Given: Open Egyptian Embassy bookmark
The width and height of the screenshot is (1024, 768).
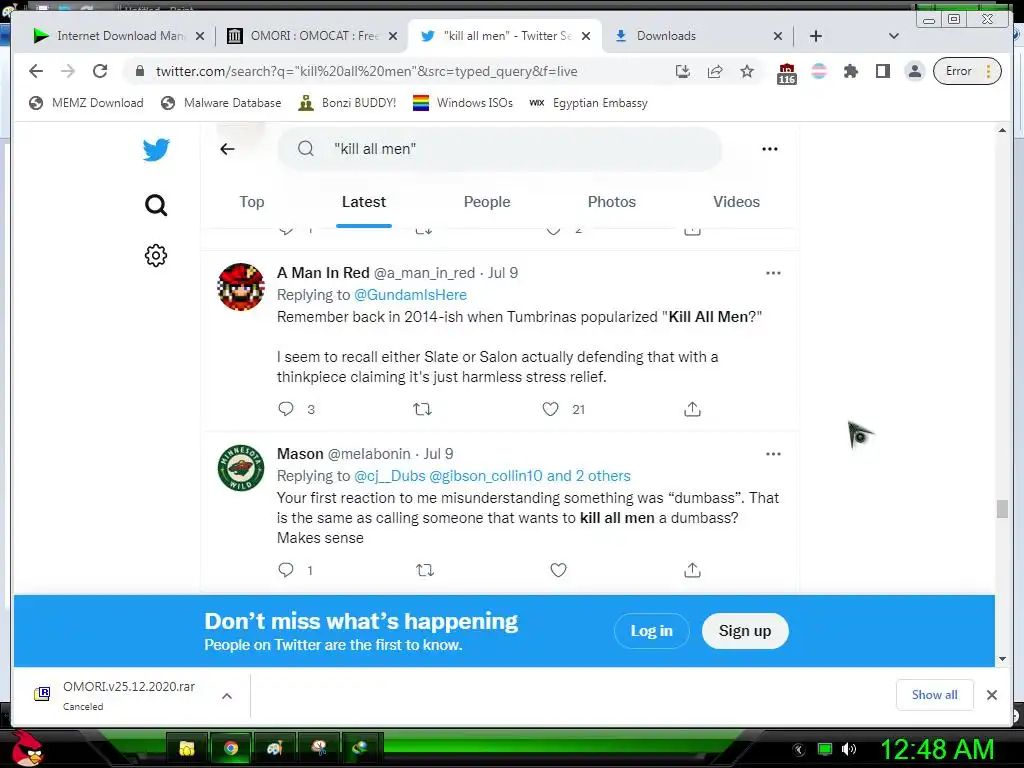Looking at the screenshot, I should click(x=588, y=103).
